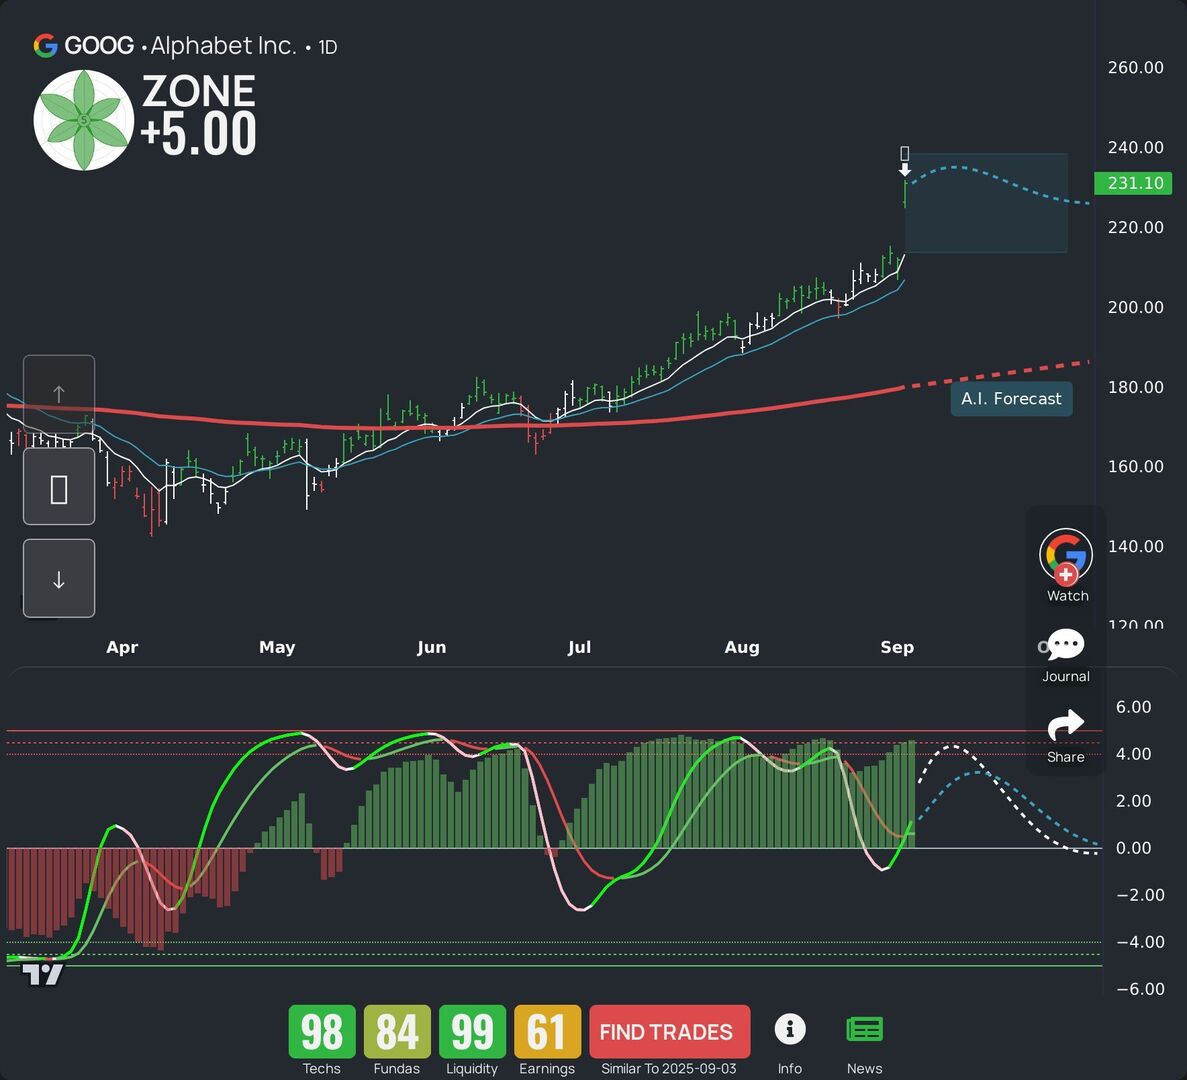
Task: Click the red dashed forecast moving average
Action: click(996, 375)
